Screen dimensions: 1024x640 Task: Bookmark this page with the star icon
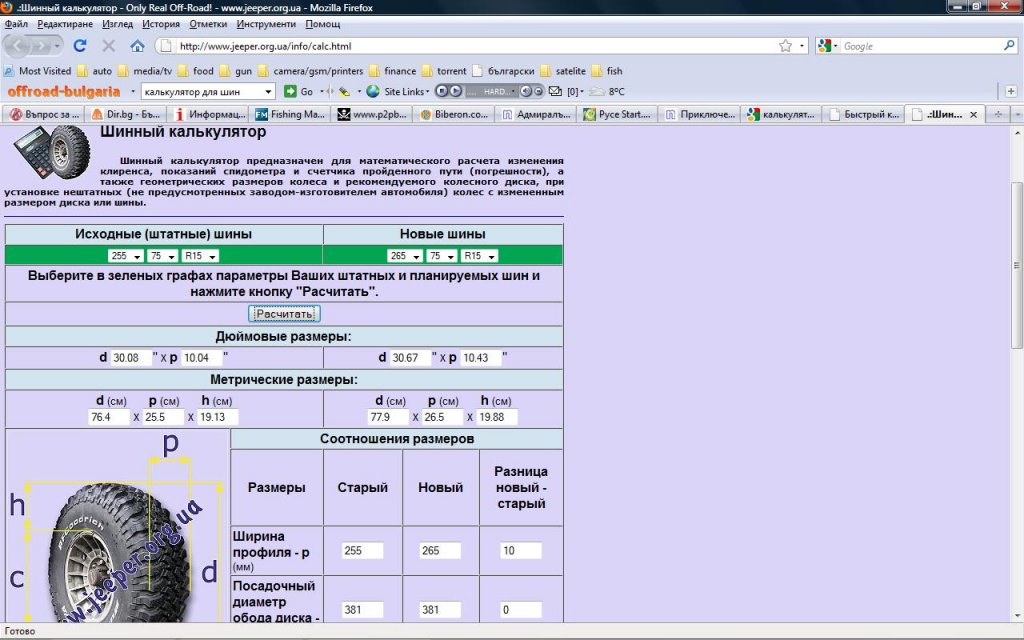tap(785, 46)
